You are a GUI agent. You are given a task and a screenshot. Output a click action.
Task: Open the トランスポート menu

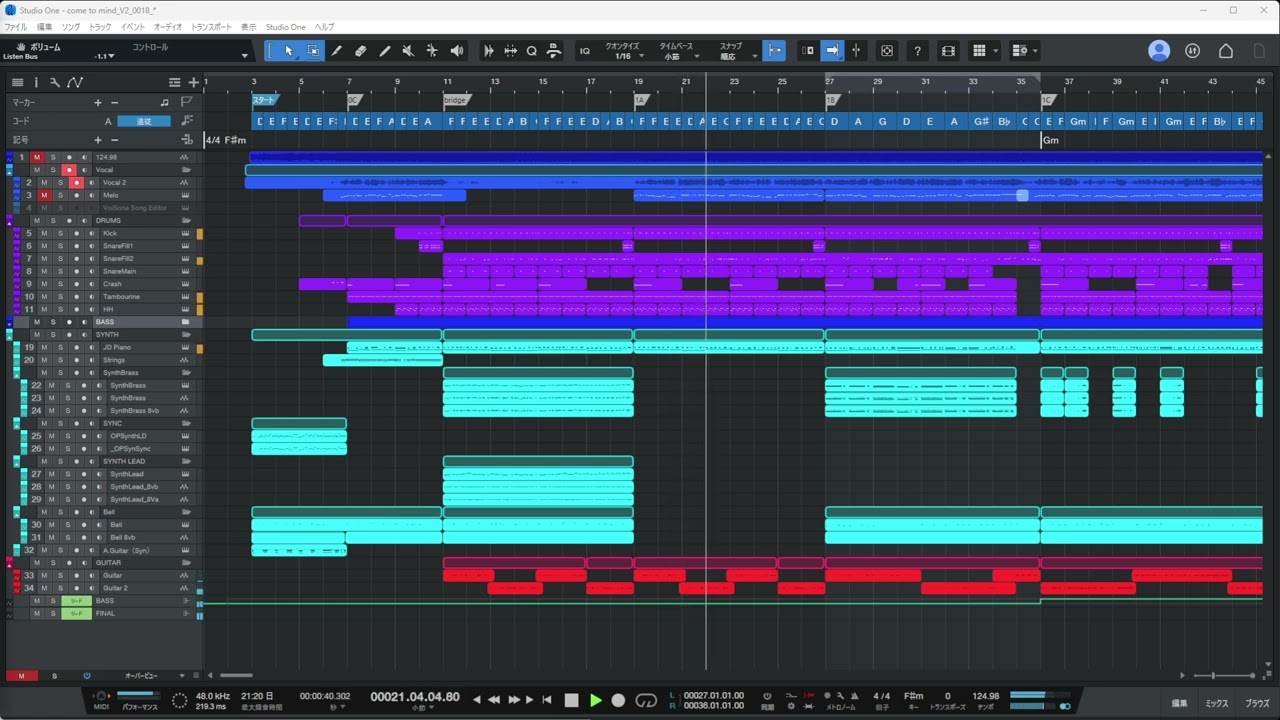pyautogui.click(x=211, y=27)
